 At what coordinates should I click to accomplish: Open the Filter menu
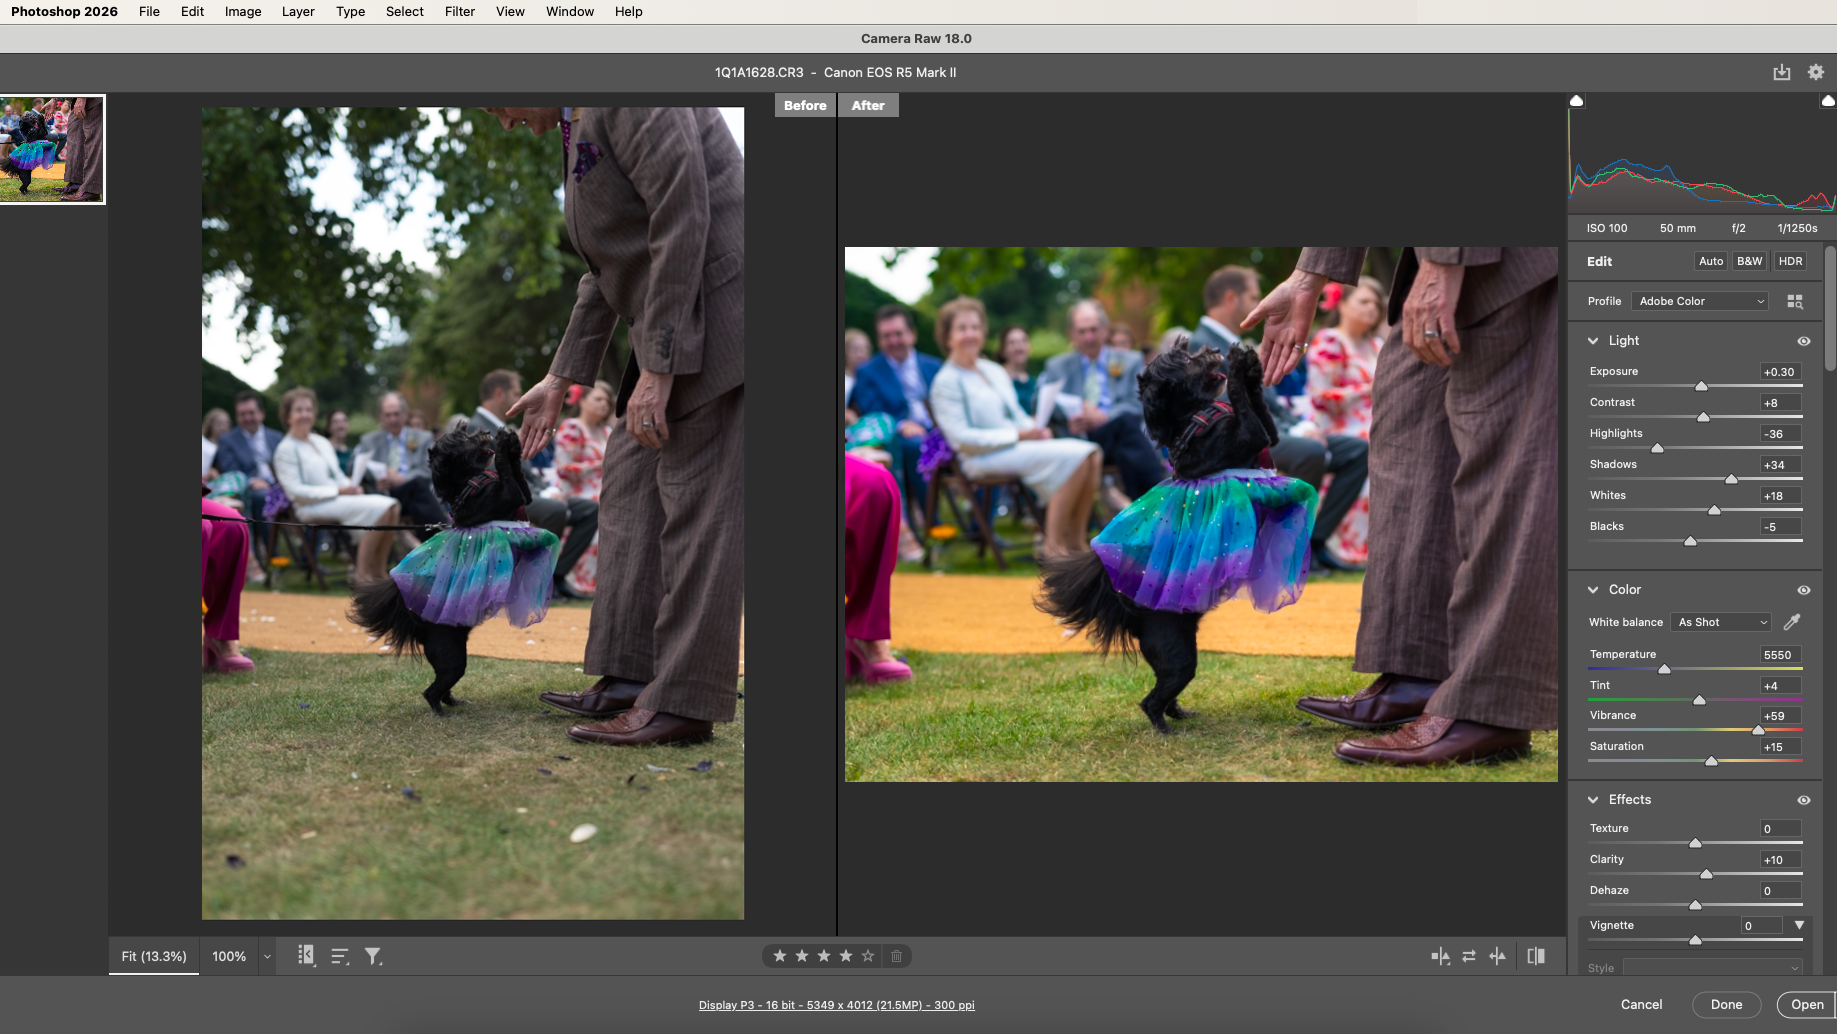tap(459, 11)
